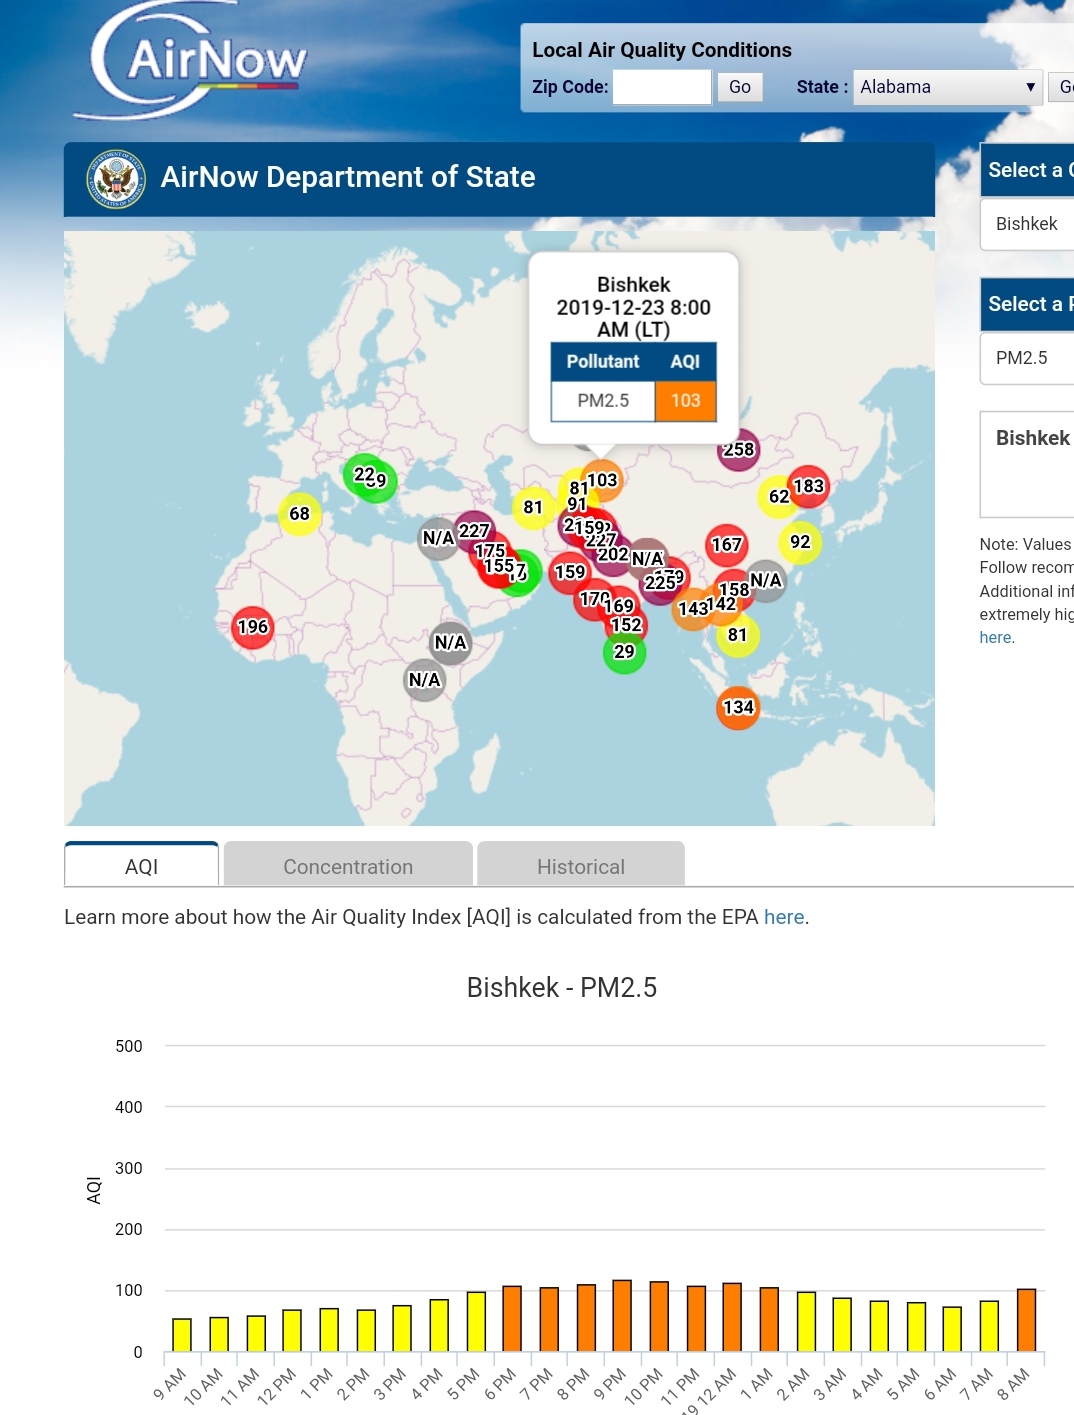
Task: Open the Historical tab
Action: pyautogui.click(x=581, y=866)
